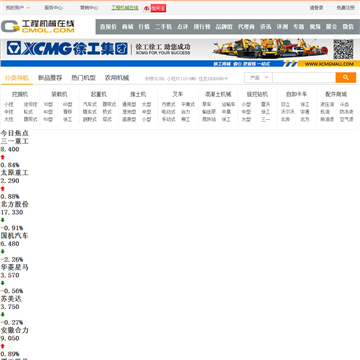The height and width of the screenshot is (360, 360).
Task: Switch to the 新品推荐 tab
Action: [50, 78]
